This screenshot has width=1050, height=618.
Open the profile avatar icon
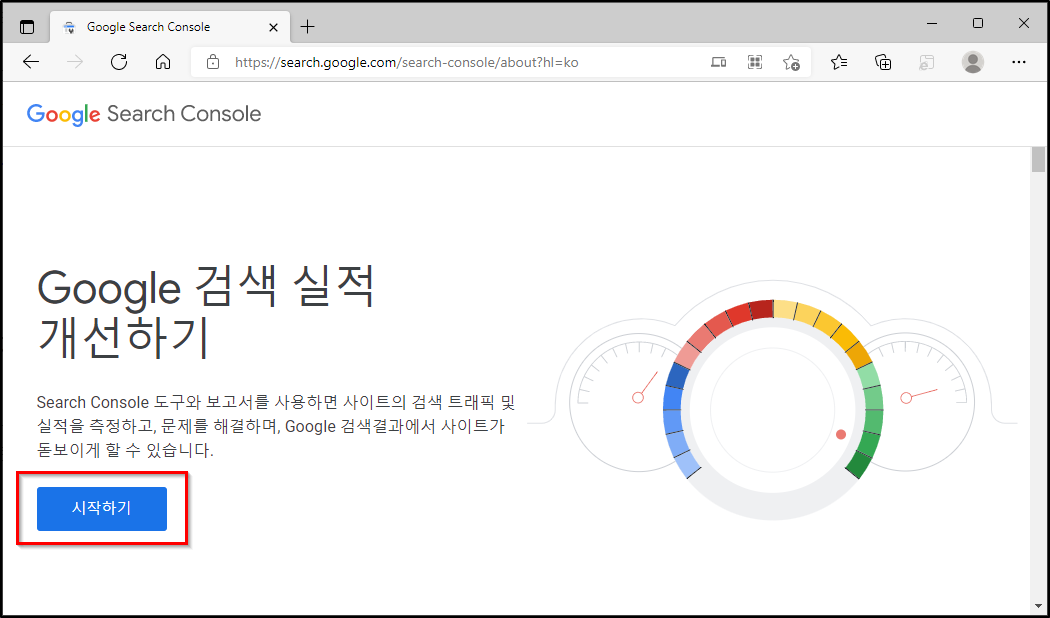[972, 62]
